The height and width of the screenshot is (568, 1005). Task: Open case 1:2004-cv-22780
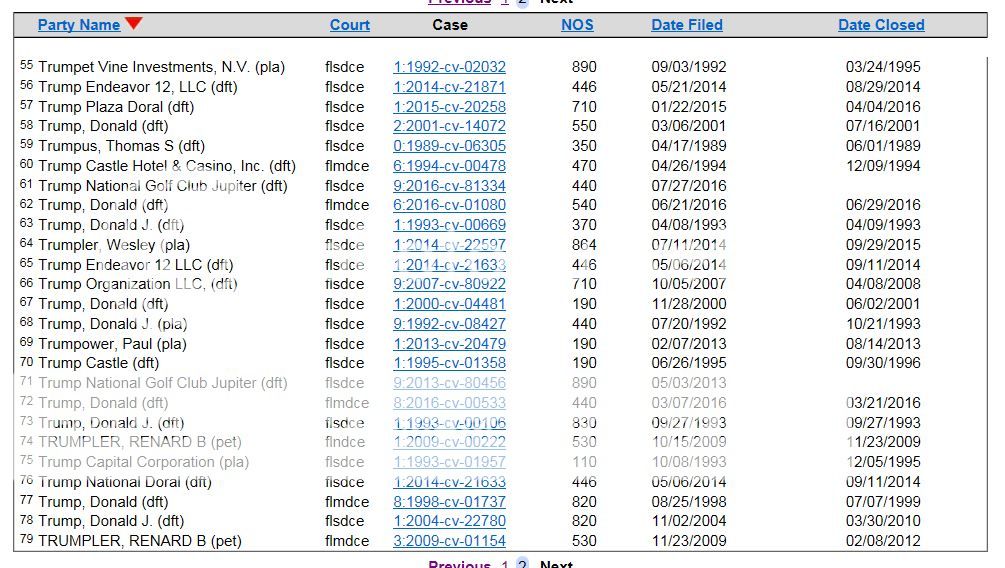449,520
